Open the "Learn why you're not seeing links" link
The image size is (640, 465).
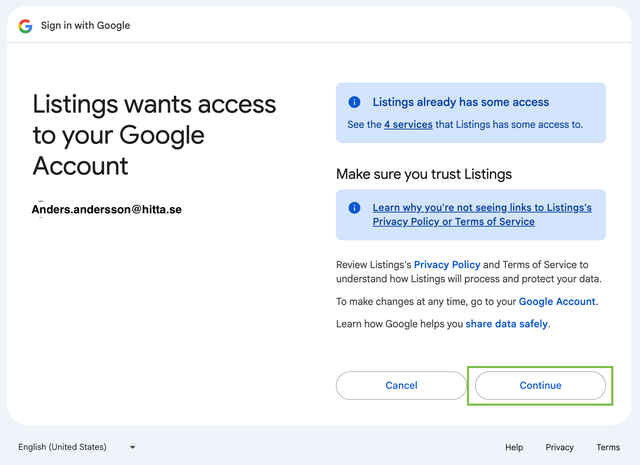pyautogui.click(x=481, y=214)
